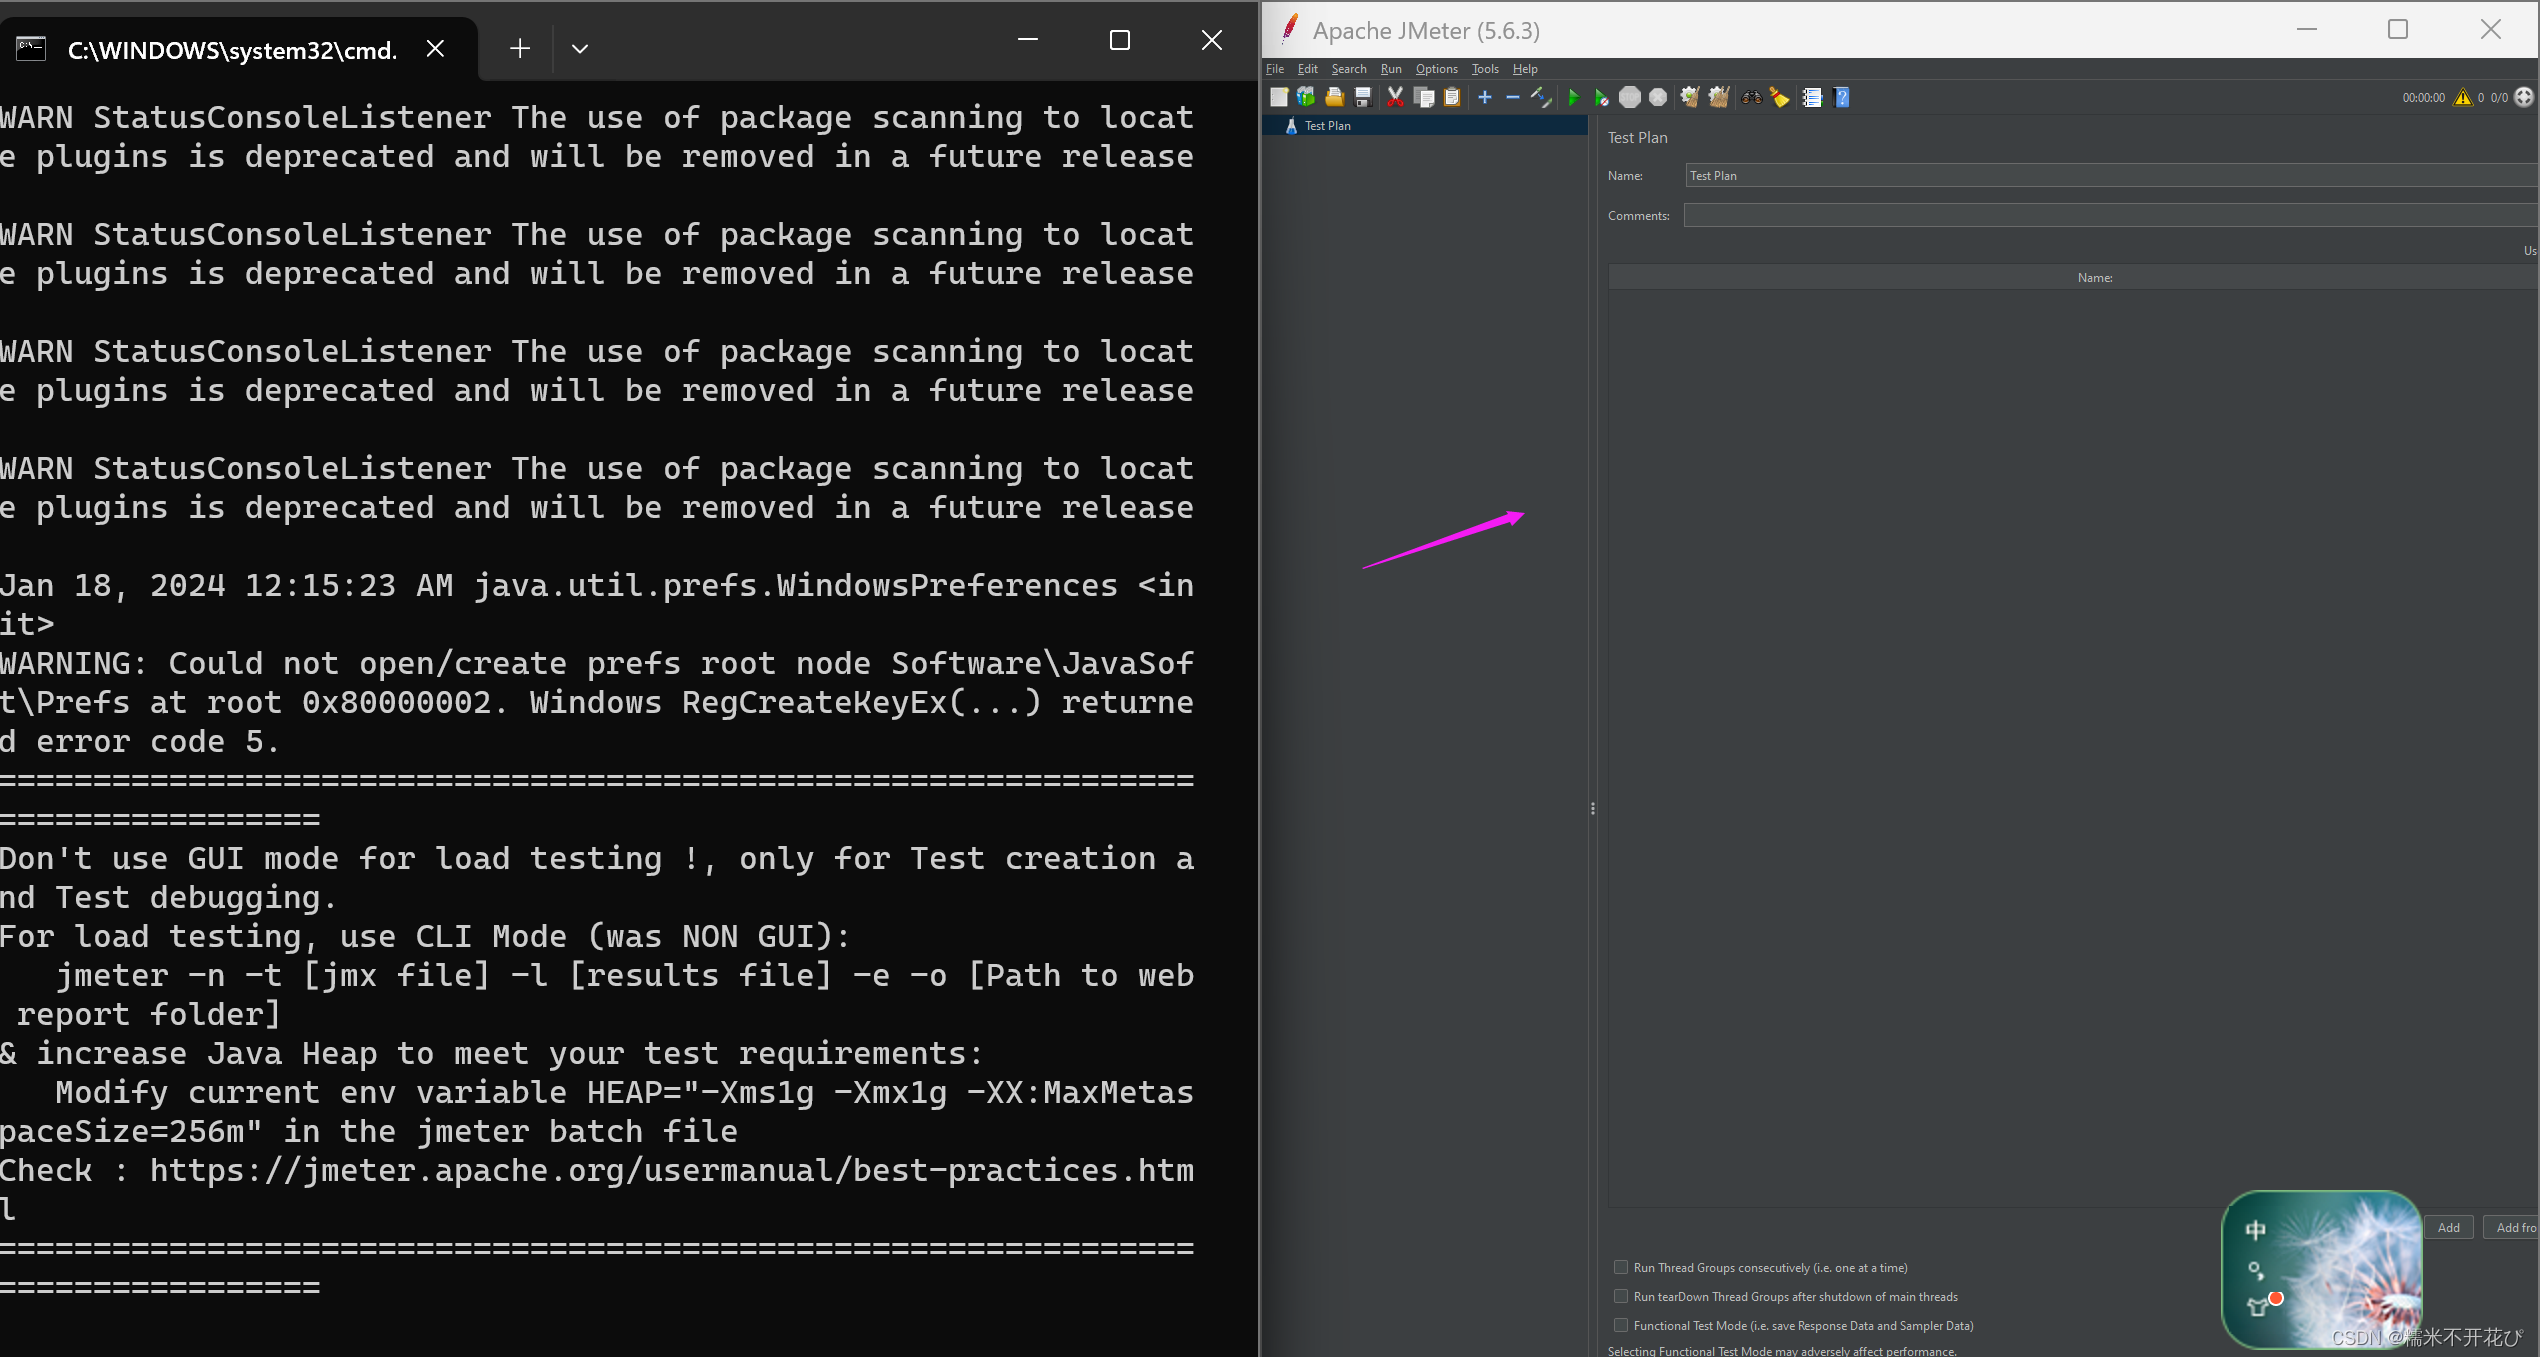The image size is (2540, 1357).
Task: Click the Add variable button
Action: 2448,1227
